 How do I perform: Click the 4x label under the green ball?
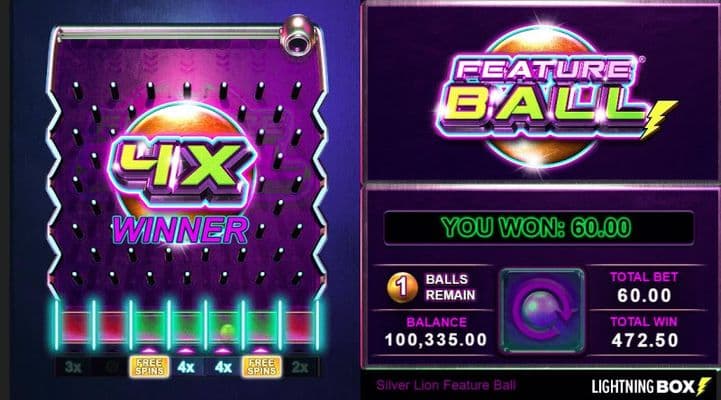tap(223, 367)
